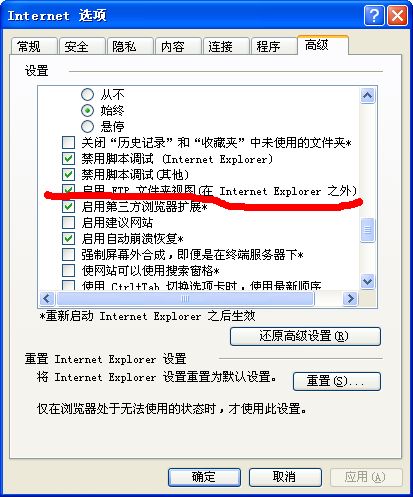
Task: Toggle 启用自动崩溃恢复 checkbox
Action: pos(68,238)
